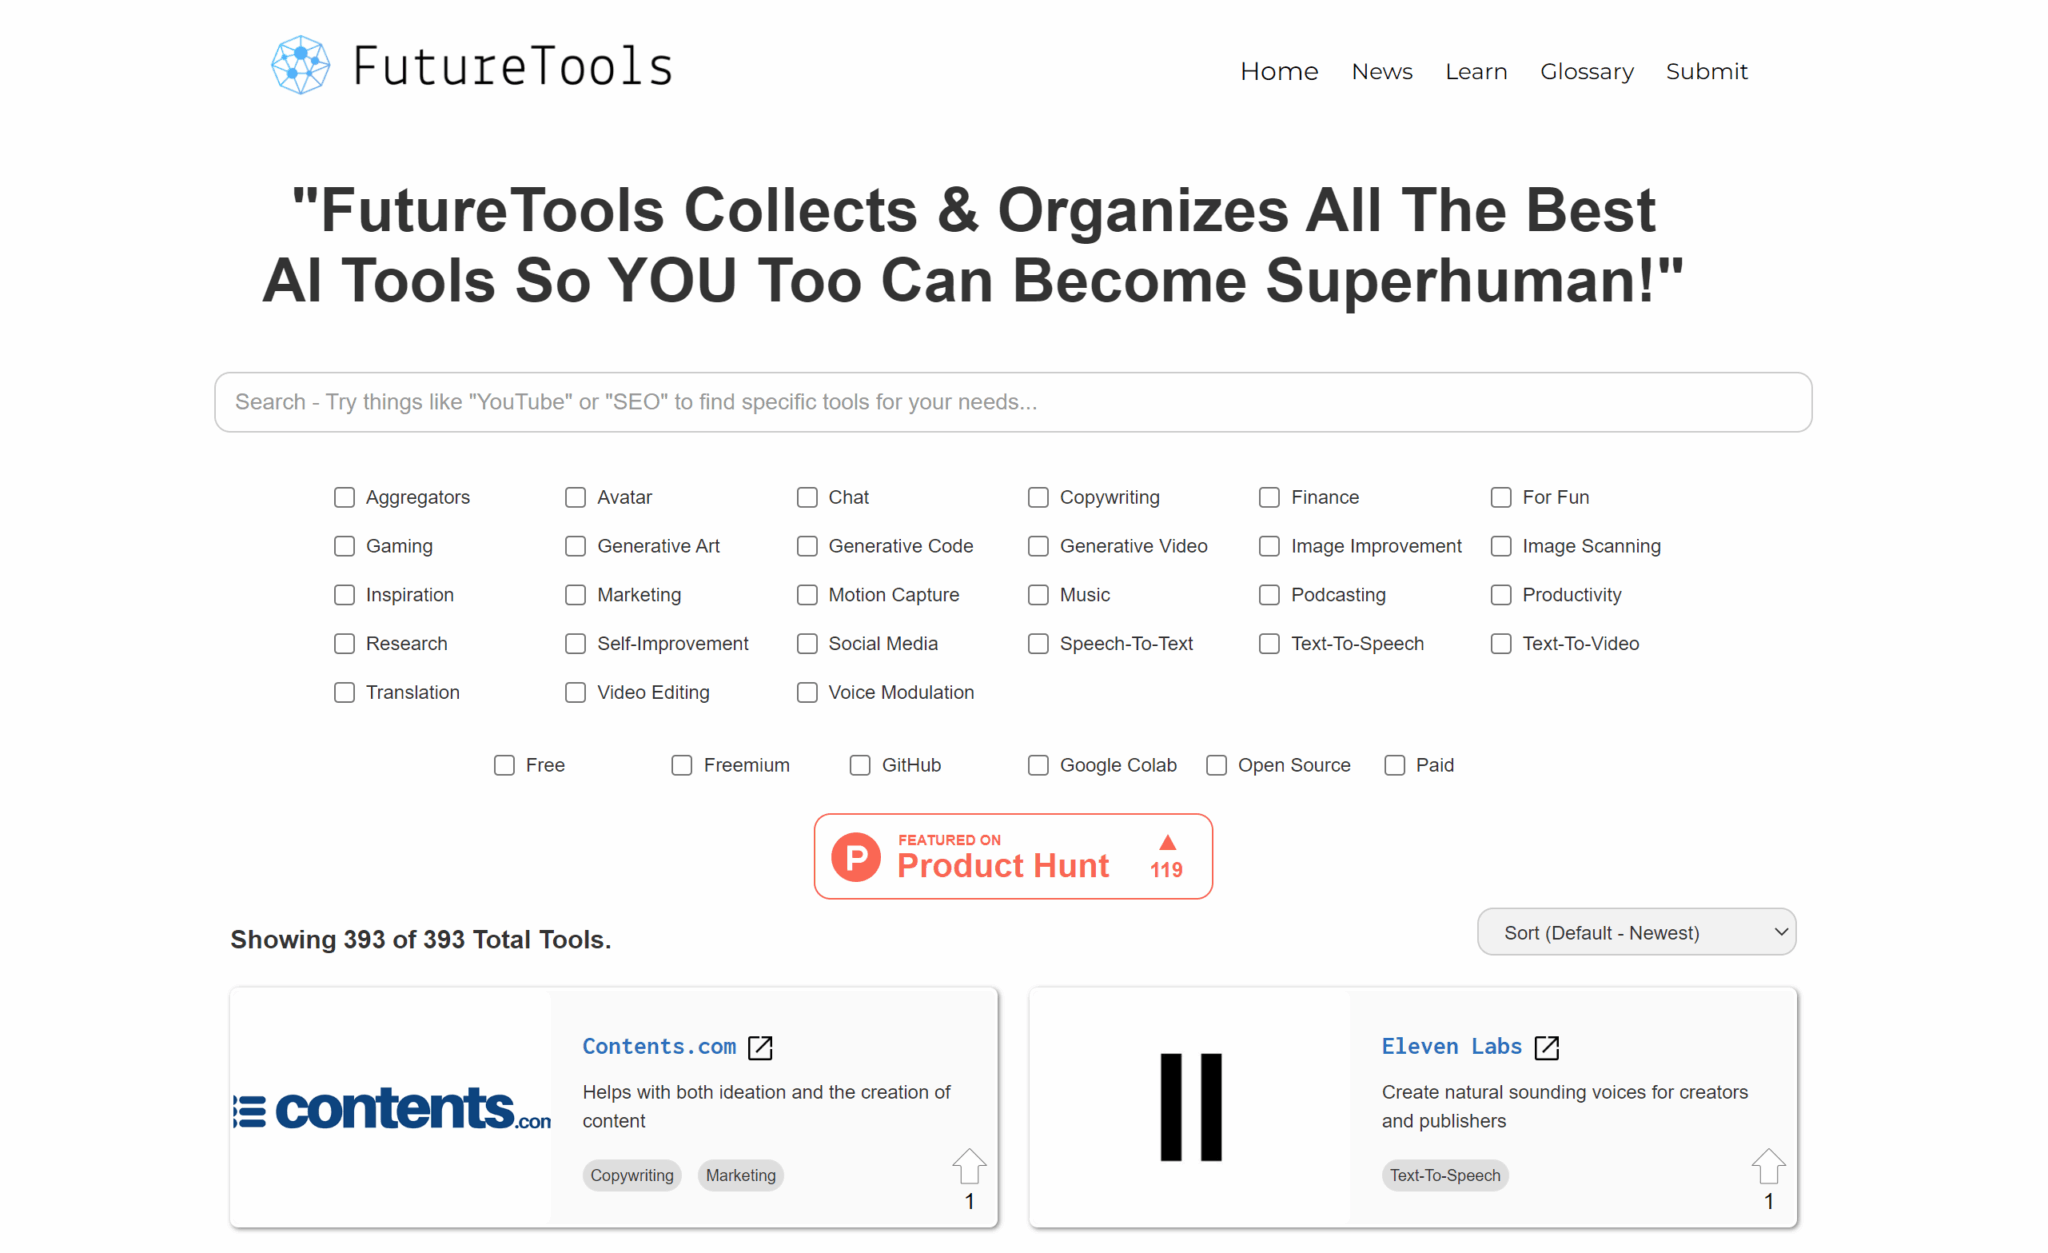Check the Freemium pricing checkbox
The width and height of the screenshot is (2048, 1253).
pos(682,765)
